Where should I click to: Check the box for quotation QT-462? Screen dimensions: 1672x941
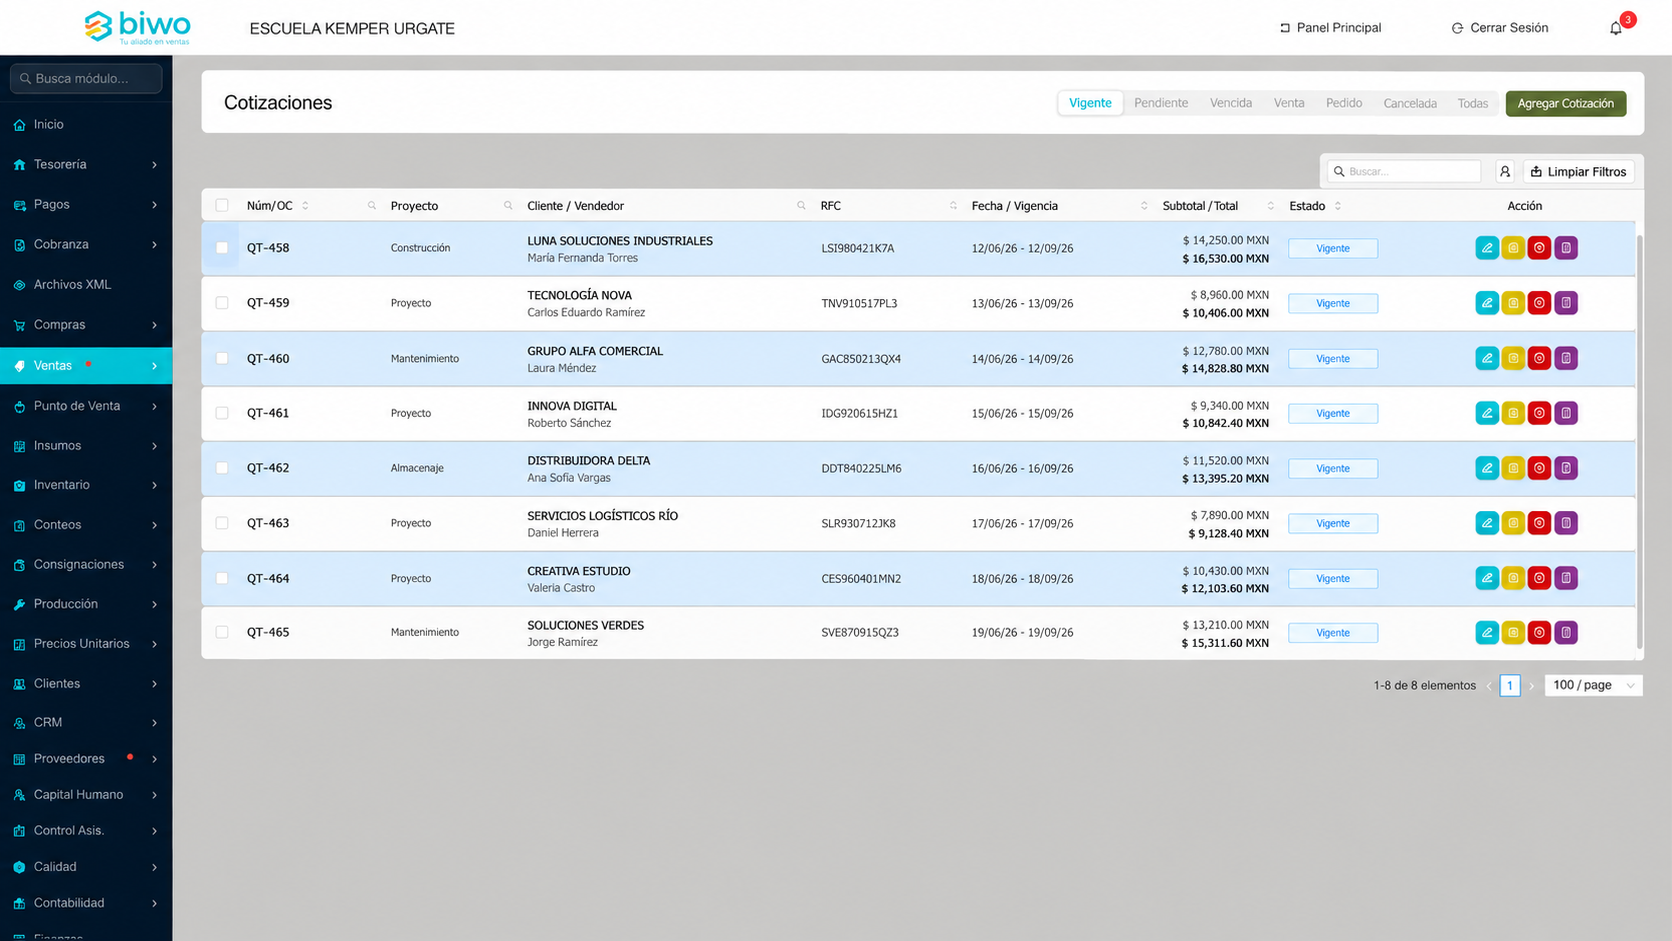[x=222, y=468]
